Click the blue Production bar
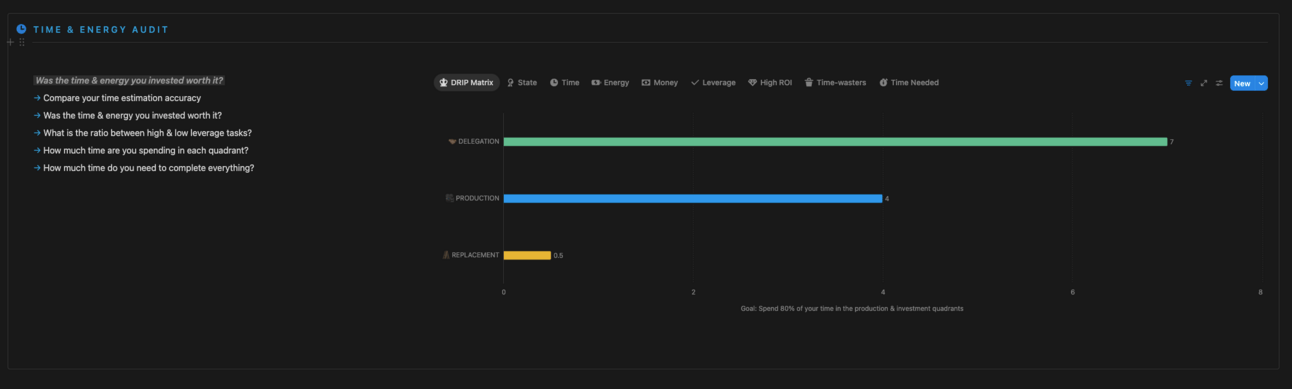The height and width of the screenshot is (389, 1292). tap(693, 198)
